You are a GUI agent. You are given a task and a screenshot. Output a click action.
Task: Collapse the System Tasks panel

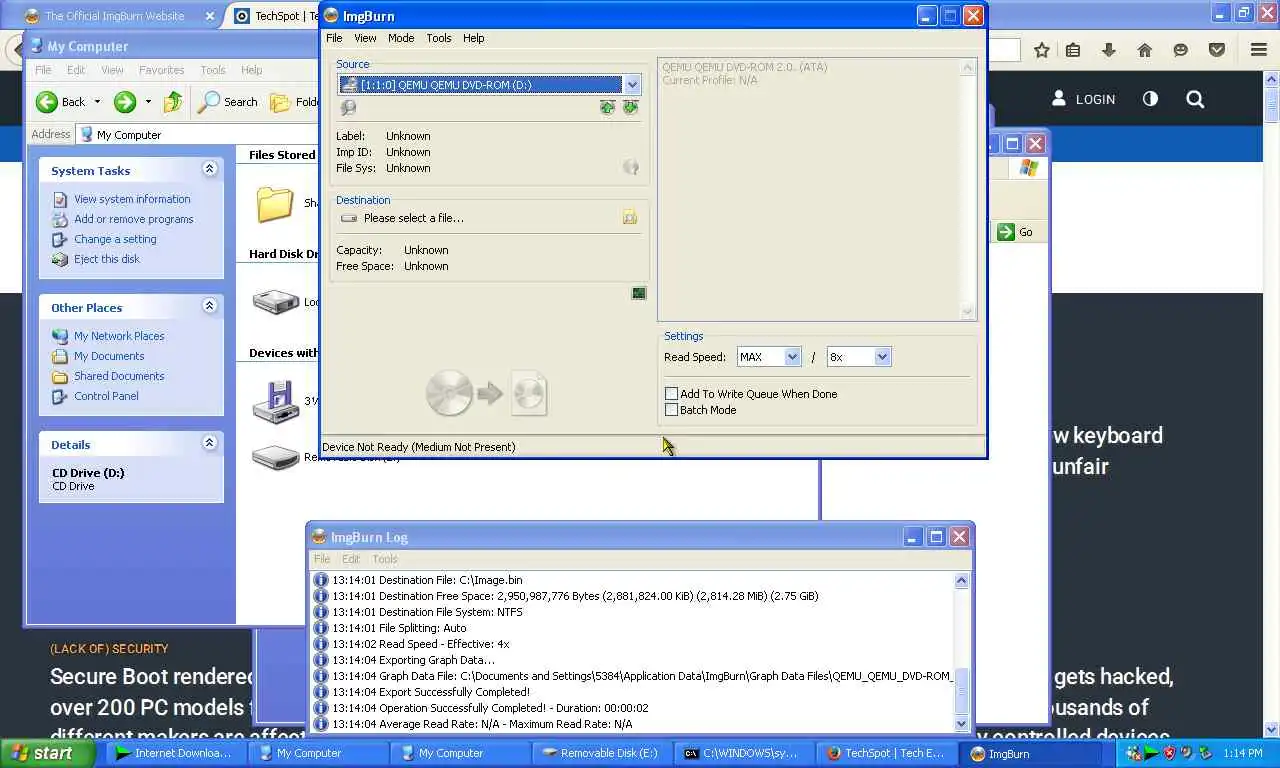click(x=209, y=169)
